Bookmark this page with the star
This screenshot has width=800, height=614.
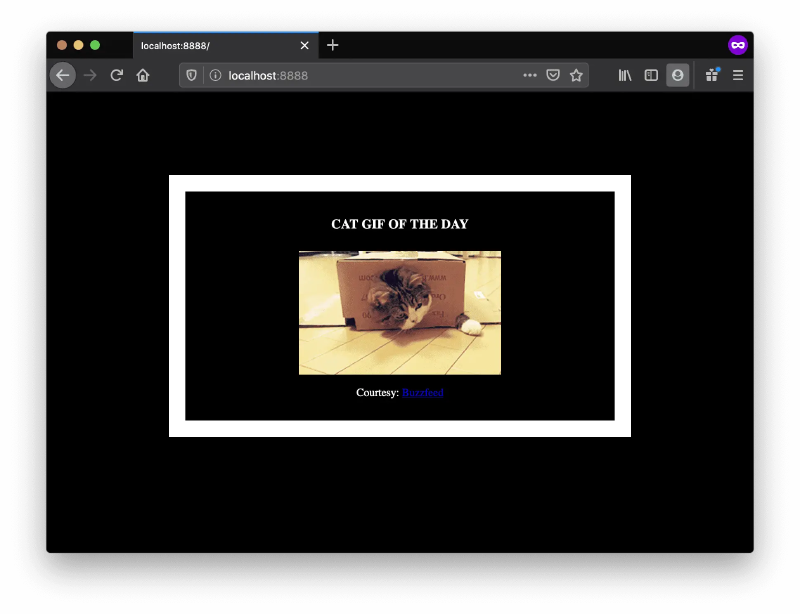tap(576, 75)
